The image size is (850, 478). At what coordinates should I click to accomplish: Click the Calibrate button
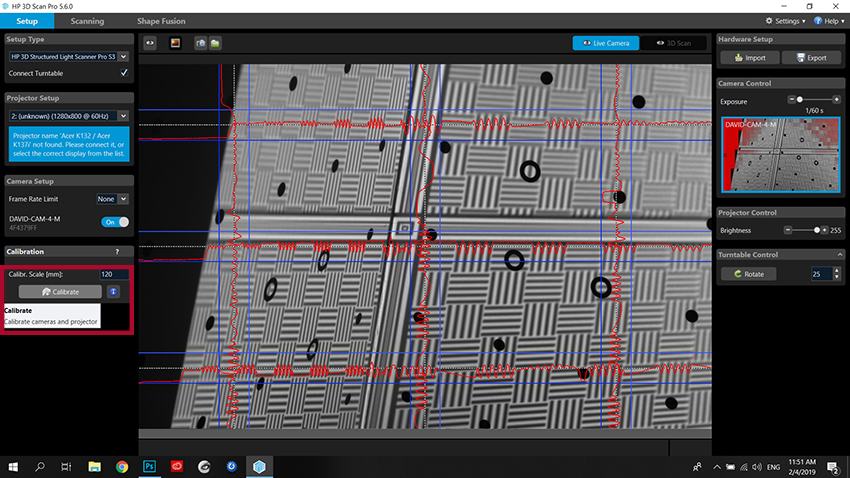coord(60,292)
